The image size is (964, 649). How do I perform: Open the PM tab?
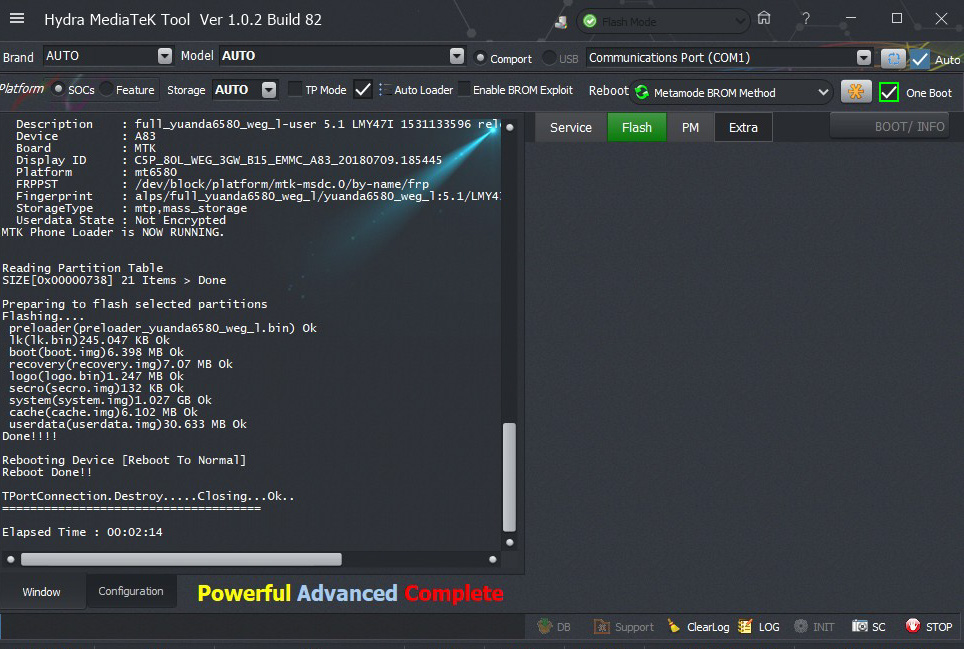[x=690, y=127]
